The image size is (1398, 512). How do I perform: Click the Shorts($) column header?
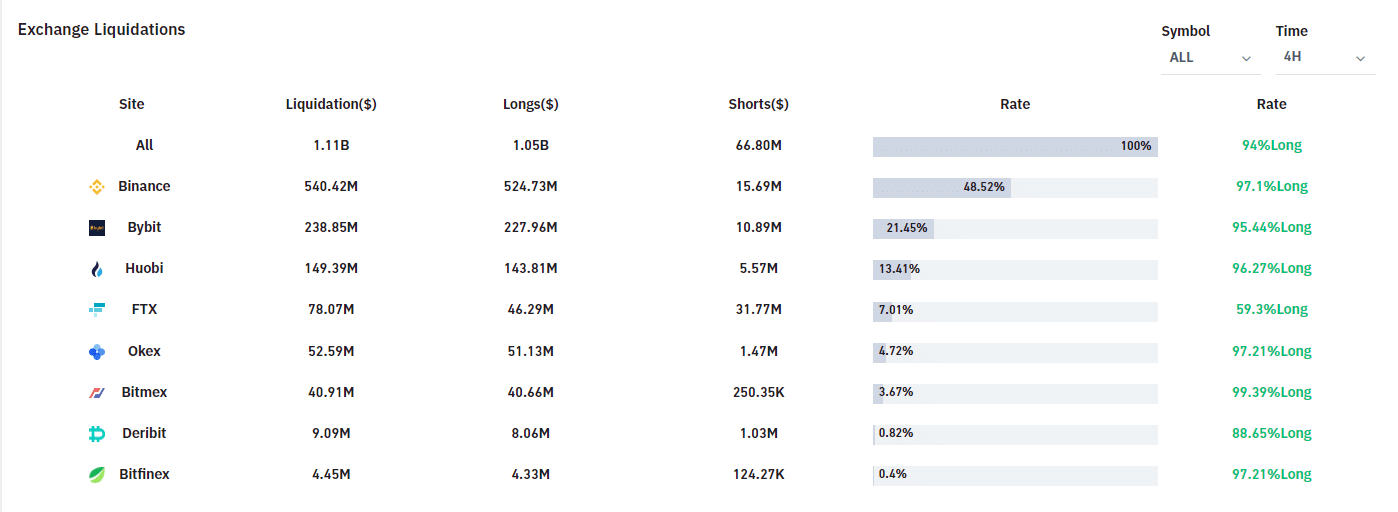click(x=759, y=104)
